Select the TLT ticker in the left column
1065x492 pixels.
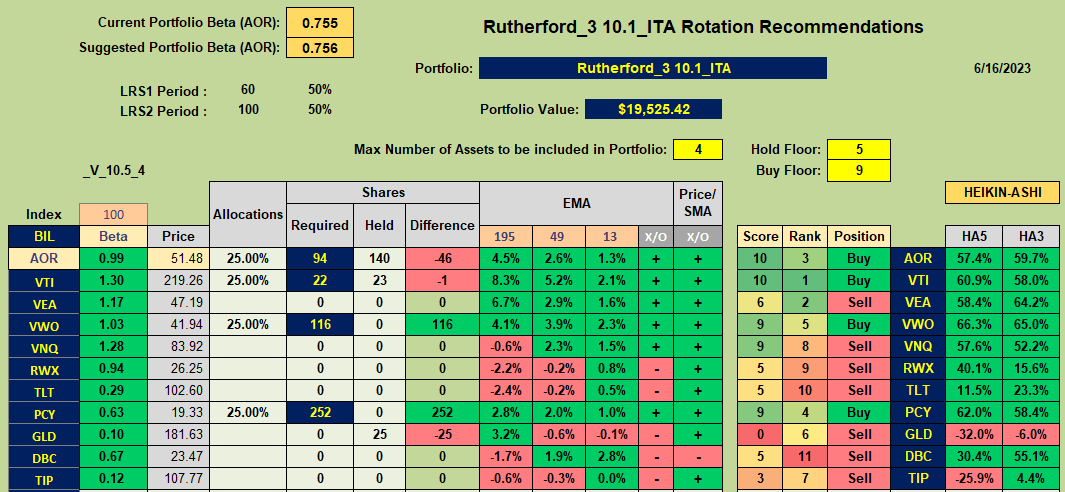pos(43,391)
